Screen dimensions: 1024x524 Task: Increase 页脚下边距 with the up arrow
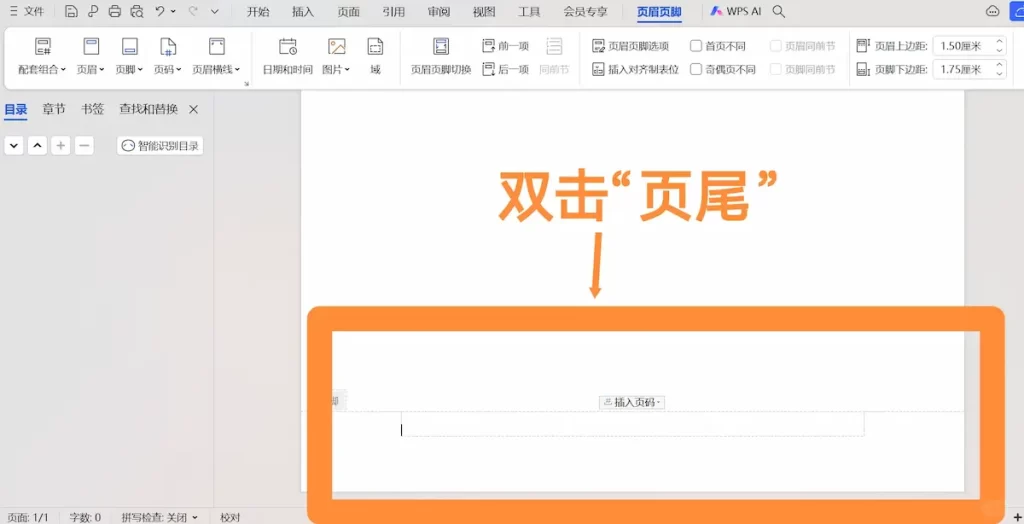999,65
